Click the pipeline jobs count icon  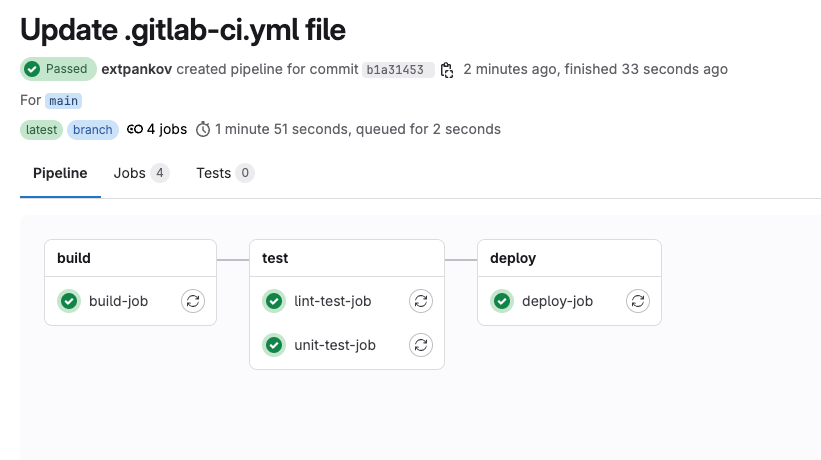(x=135, y=129)
